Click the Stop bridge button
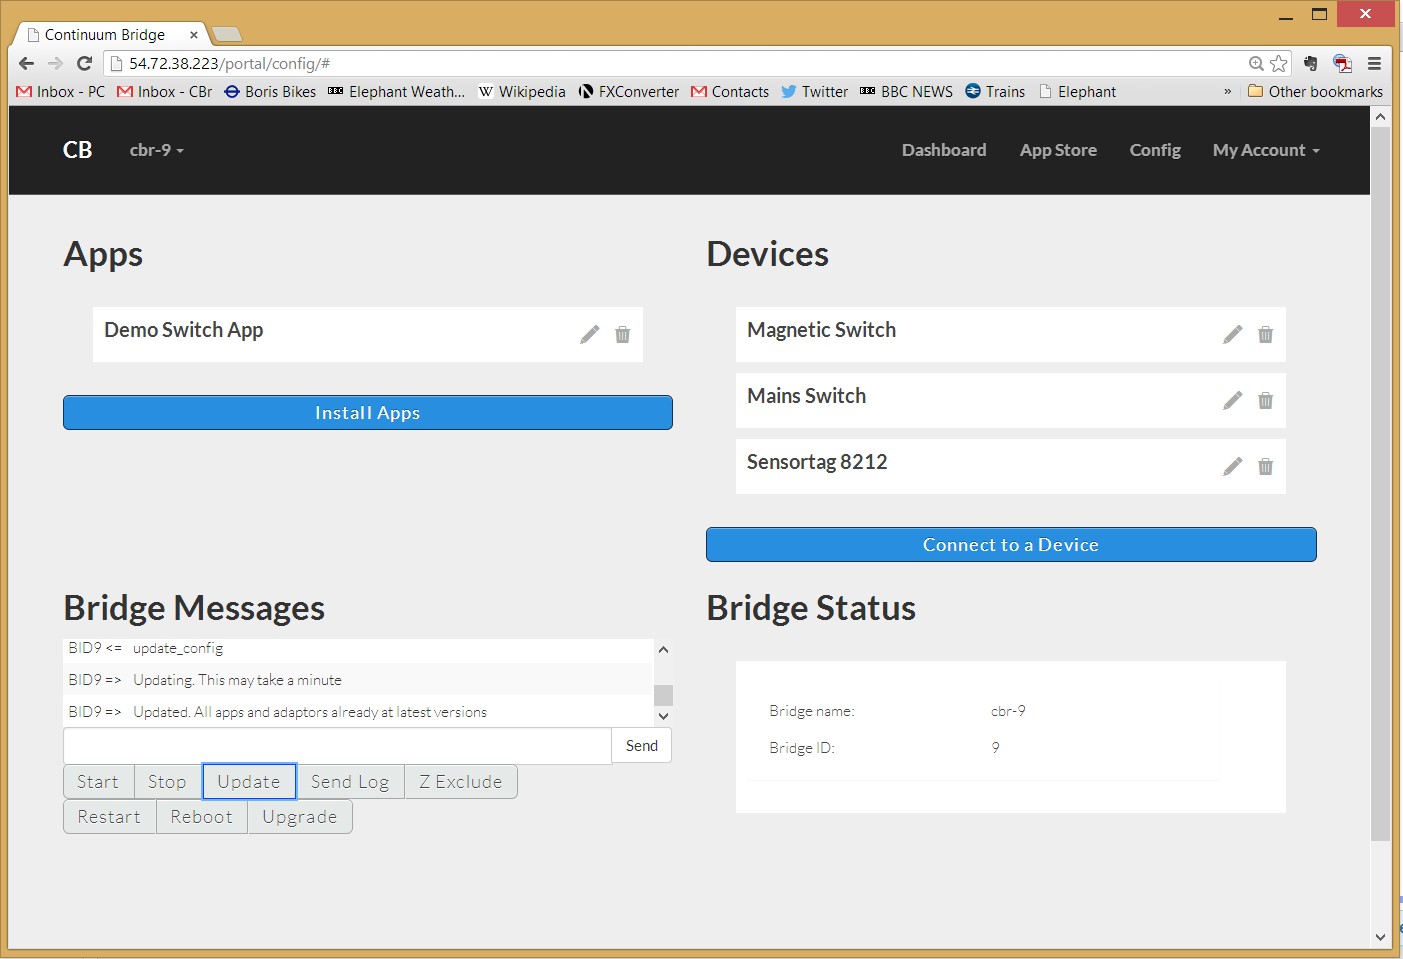The height and width of the screenshot is (959, 1403). [x=167, y=782]
